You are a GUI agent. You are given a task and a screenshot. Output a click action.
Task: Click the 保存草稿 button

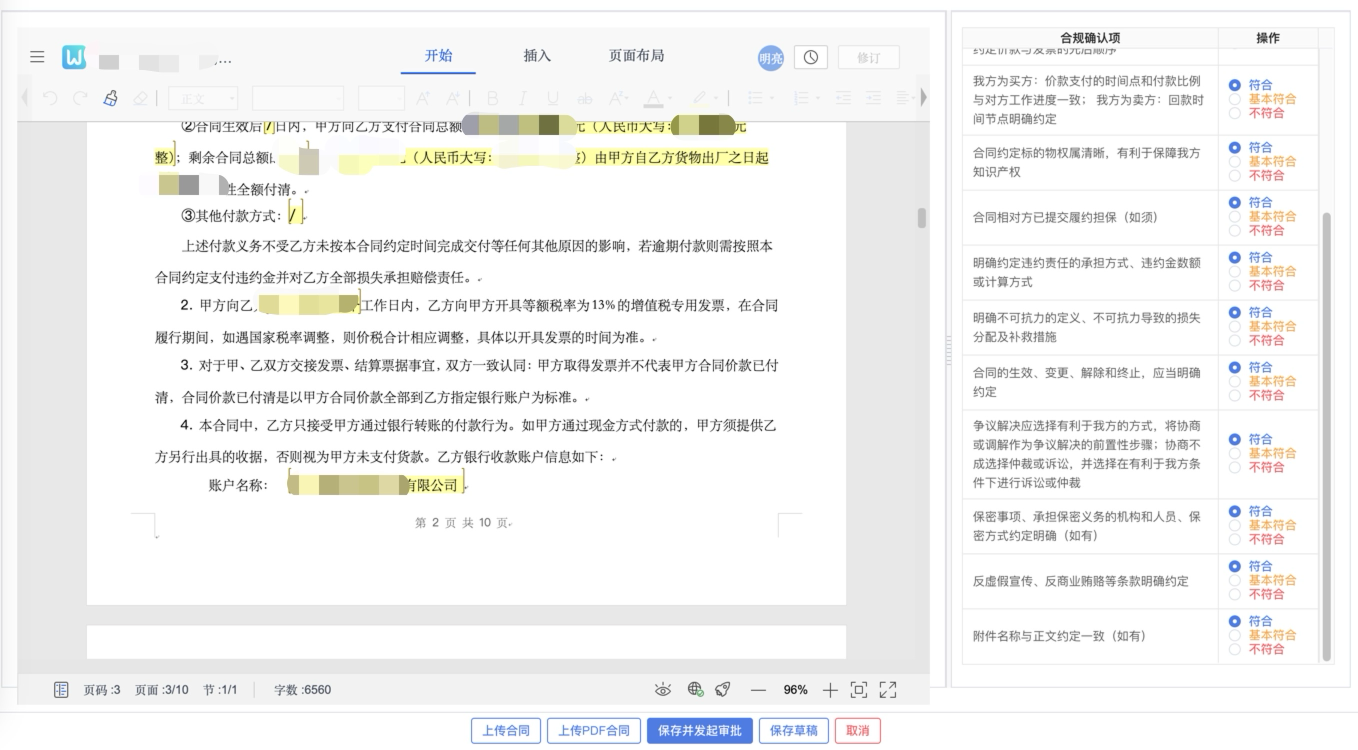[794, 730]
